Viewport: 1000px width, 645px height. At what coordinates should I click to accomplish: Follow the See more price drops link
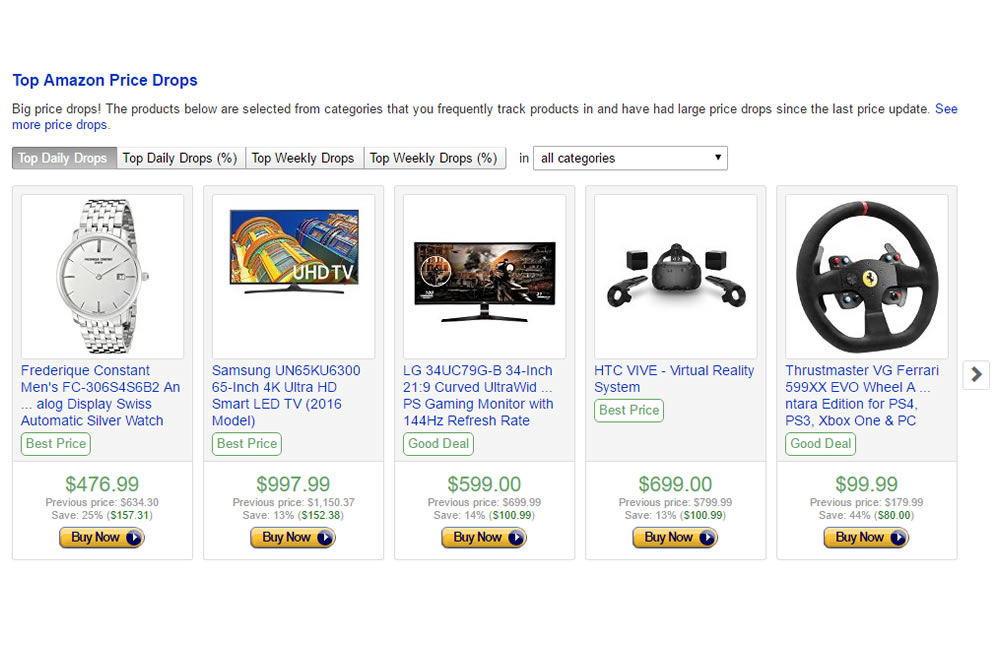485,117
